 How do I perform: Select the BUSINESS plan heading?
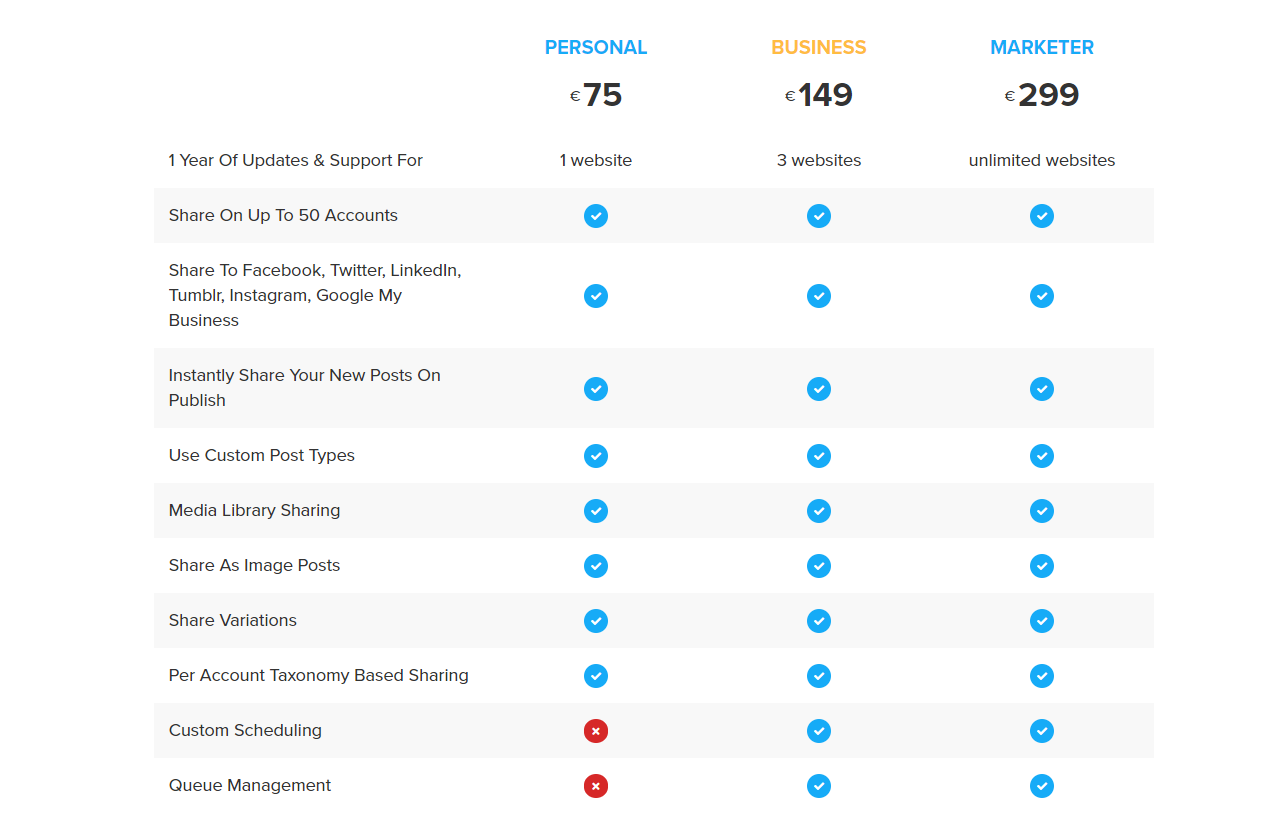(x=819, y=47)
